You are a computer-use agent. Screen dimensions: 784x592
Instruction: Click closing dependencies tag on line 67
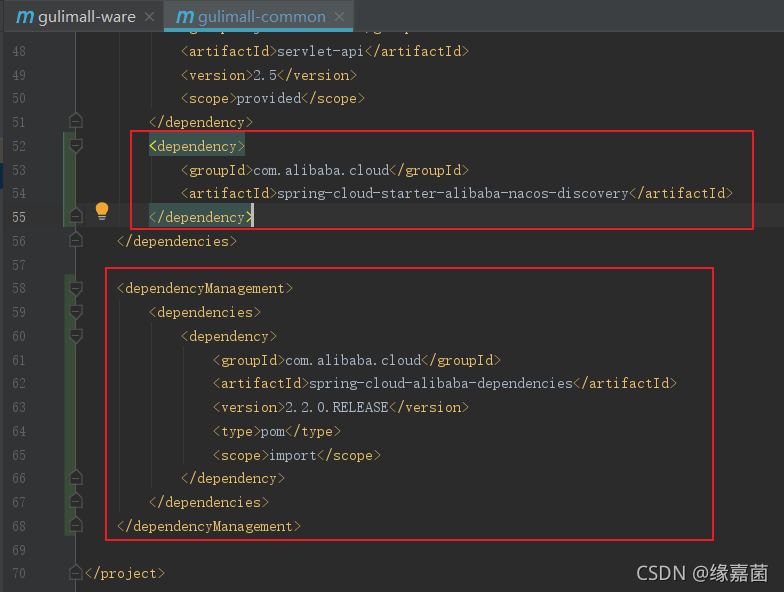209,502
